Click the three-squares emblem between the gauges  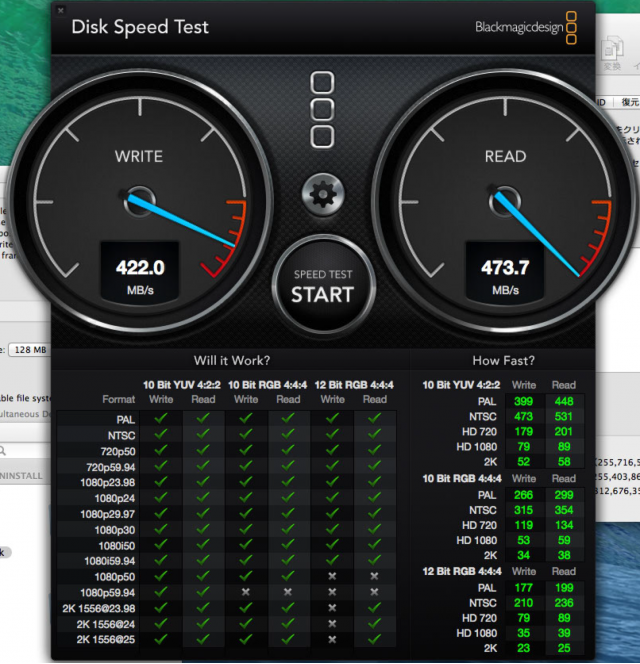point(322,109)
